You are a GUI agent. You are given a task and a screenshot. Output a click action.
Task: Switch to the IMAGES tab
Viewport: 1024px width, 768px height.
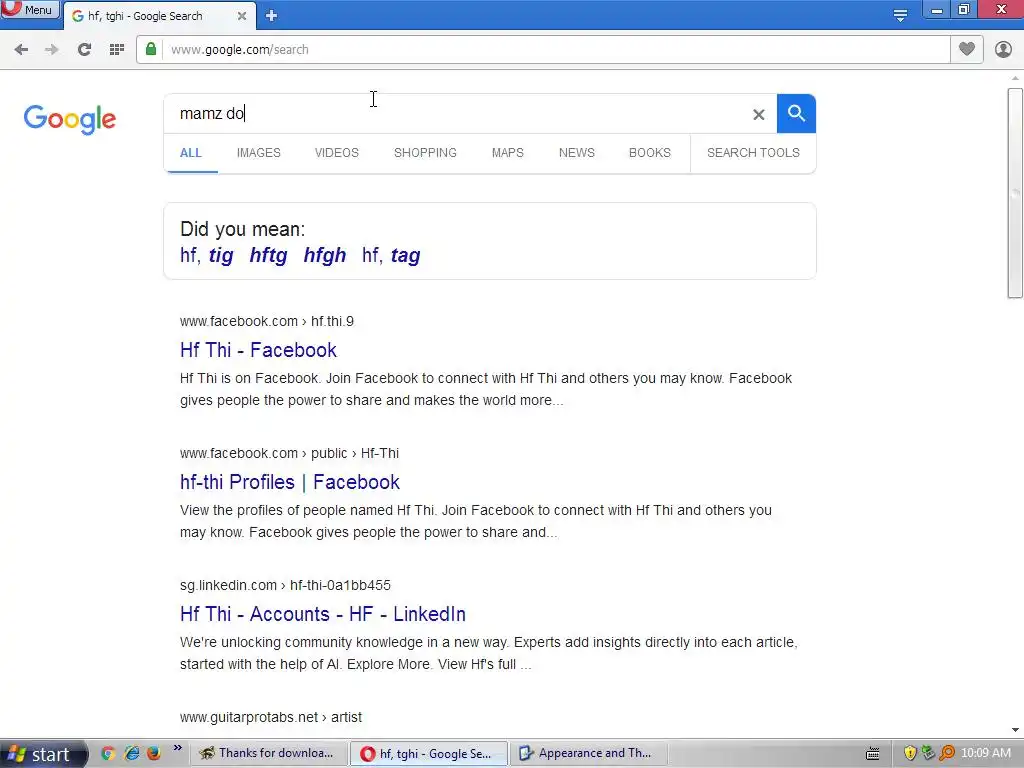click(x=259, y=153)
